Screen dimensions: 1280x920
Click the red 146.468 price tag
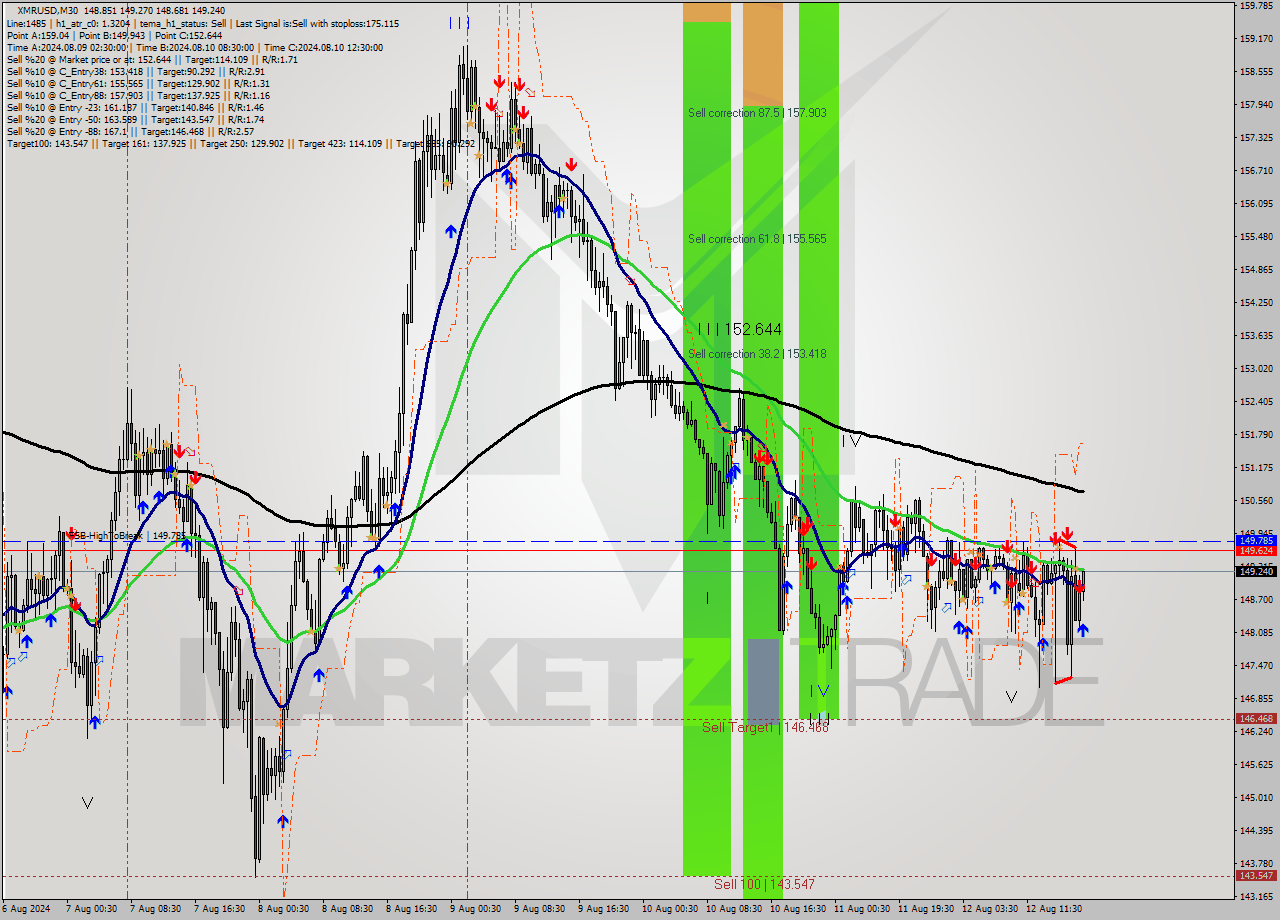(x=1256, y=718)
